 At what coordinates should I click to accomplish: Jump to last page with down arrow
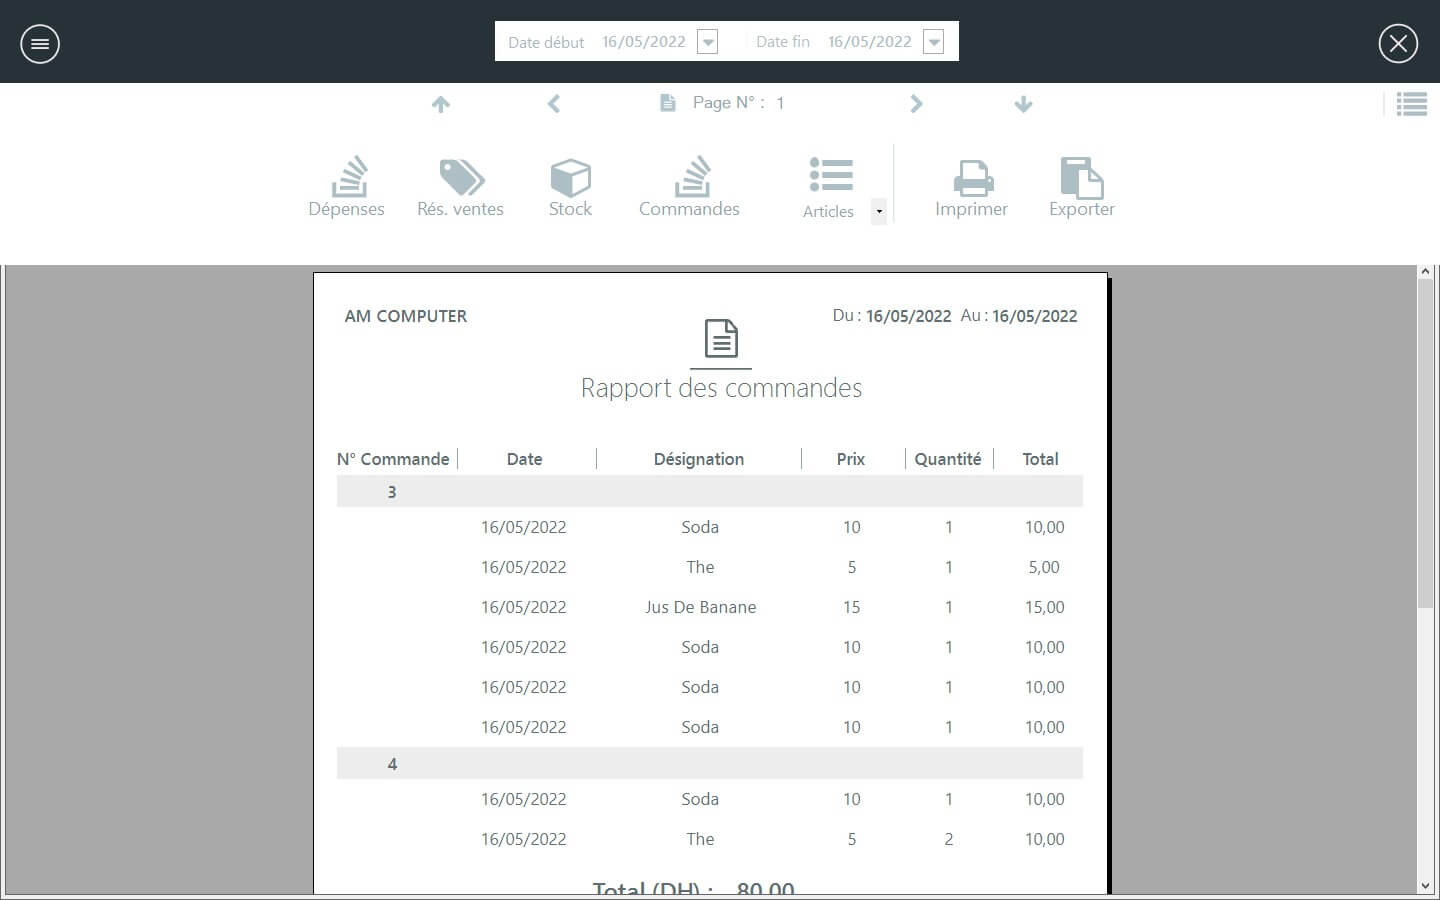click(x=1023, y=104)
